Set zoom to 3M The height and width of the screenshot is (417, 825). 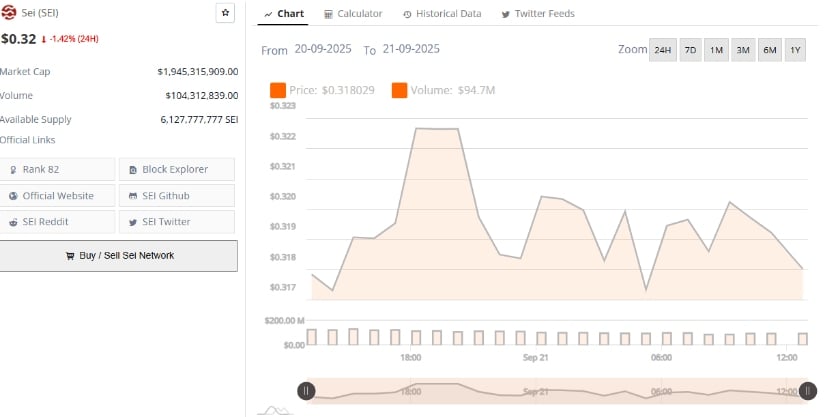pyautogui.click(x=743, y=50)
